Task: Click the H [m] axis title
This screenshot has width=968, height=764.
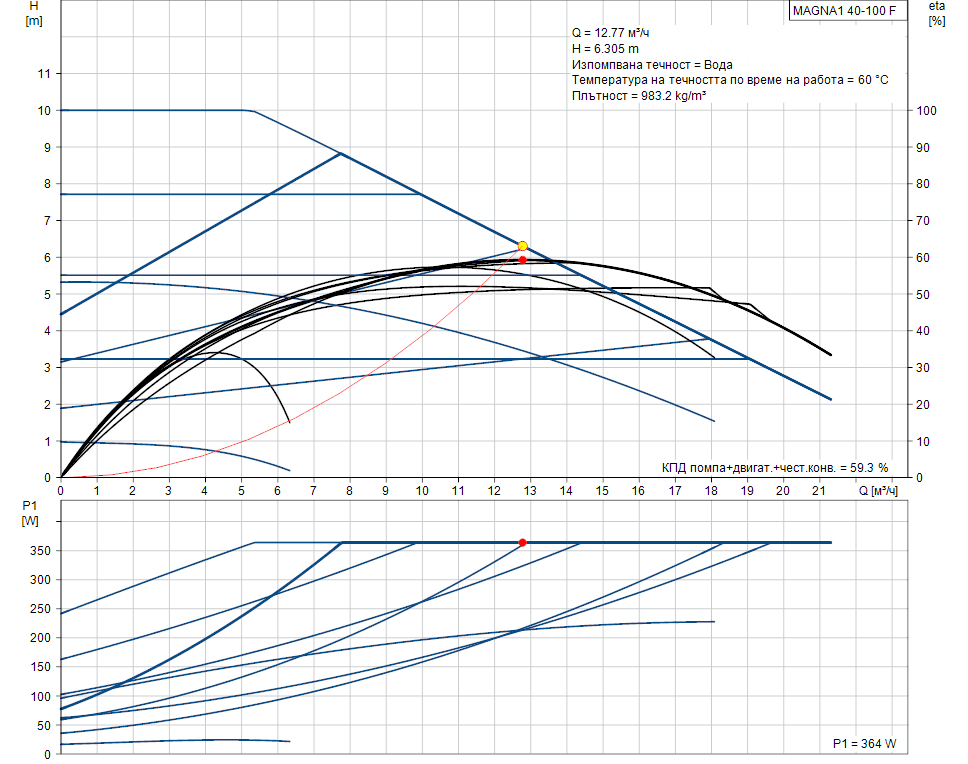Action: (x=33, y=13)
